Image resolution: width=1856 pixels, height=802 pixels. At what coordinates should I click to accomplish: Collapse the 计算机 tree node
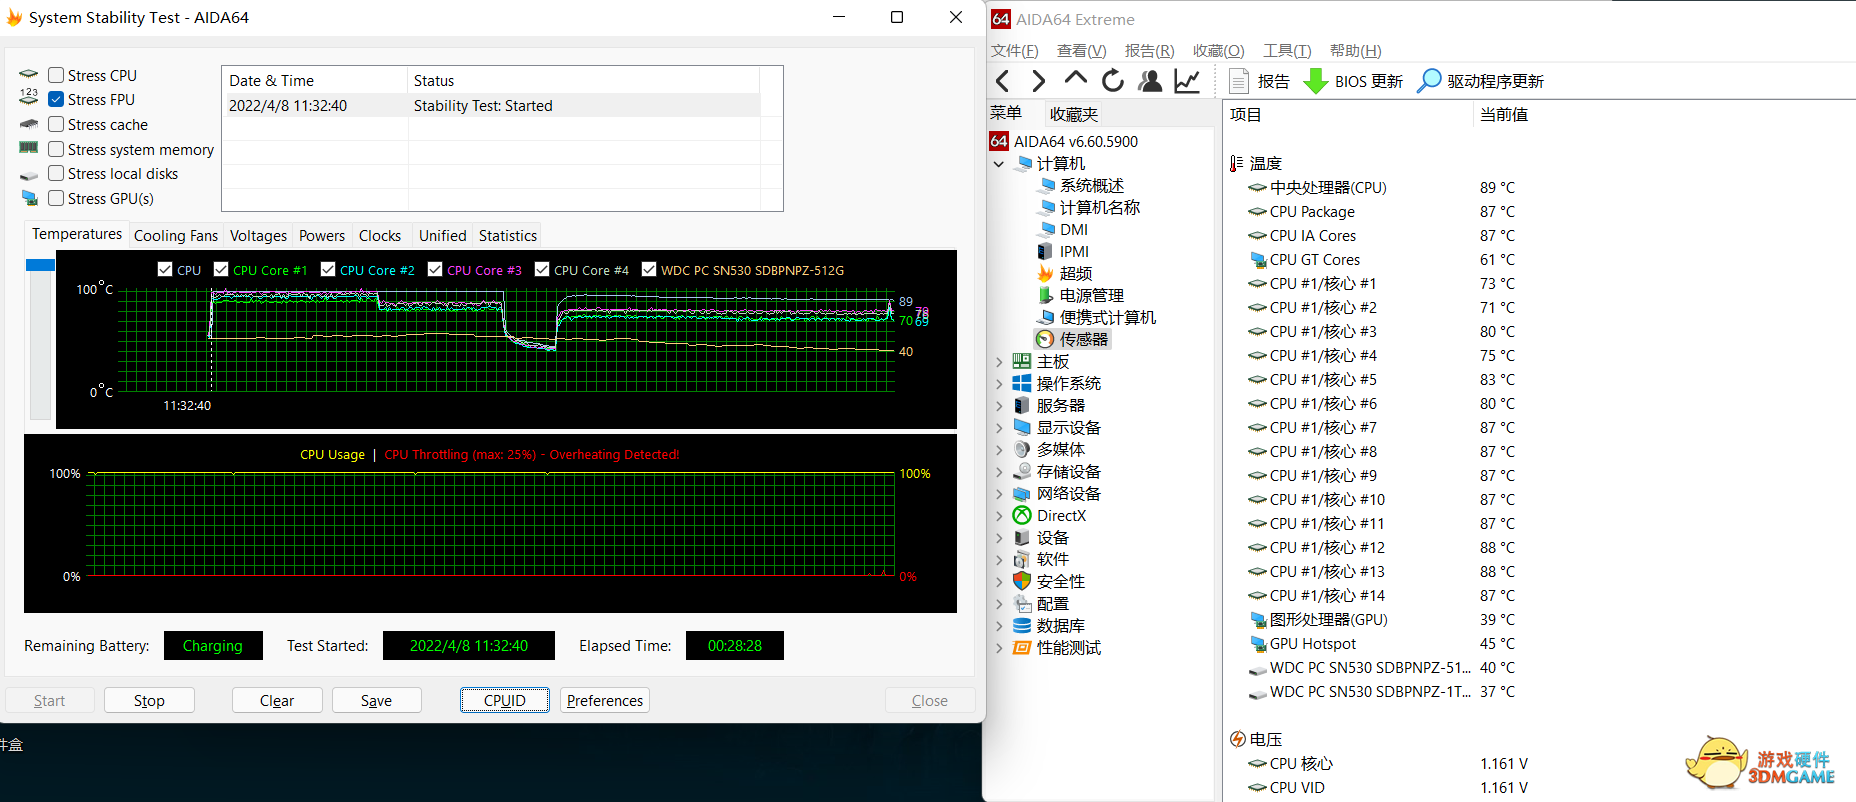(999, 164)
